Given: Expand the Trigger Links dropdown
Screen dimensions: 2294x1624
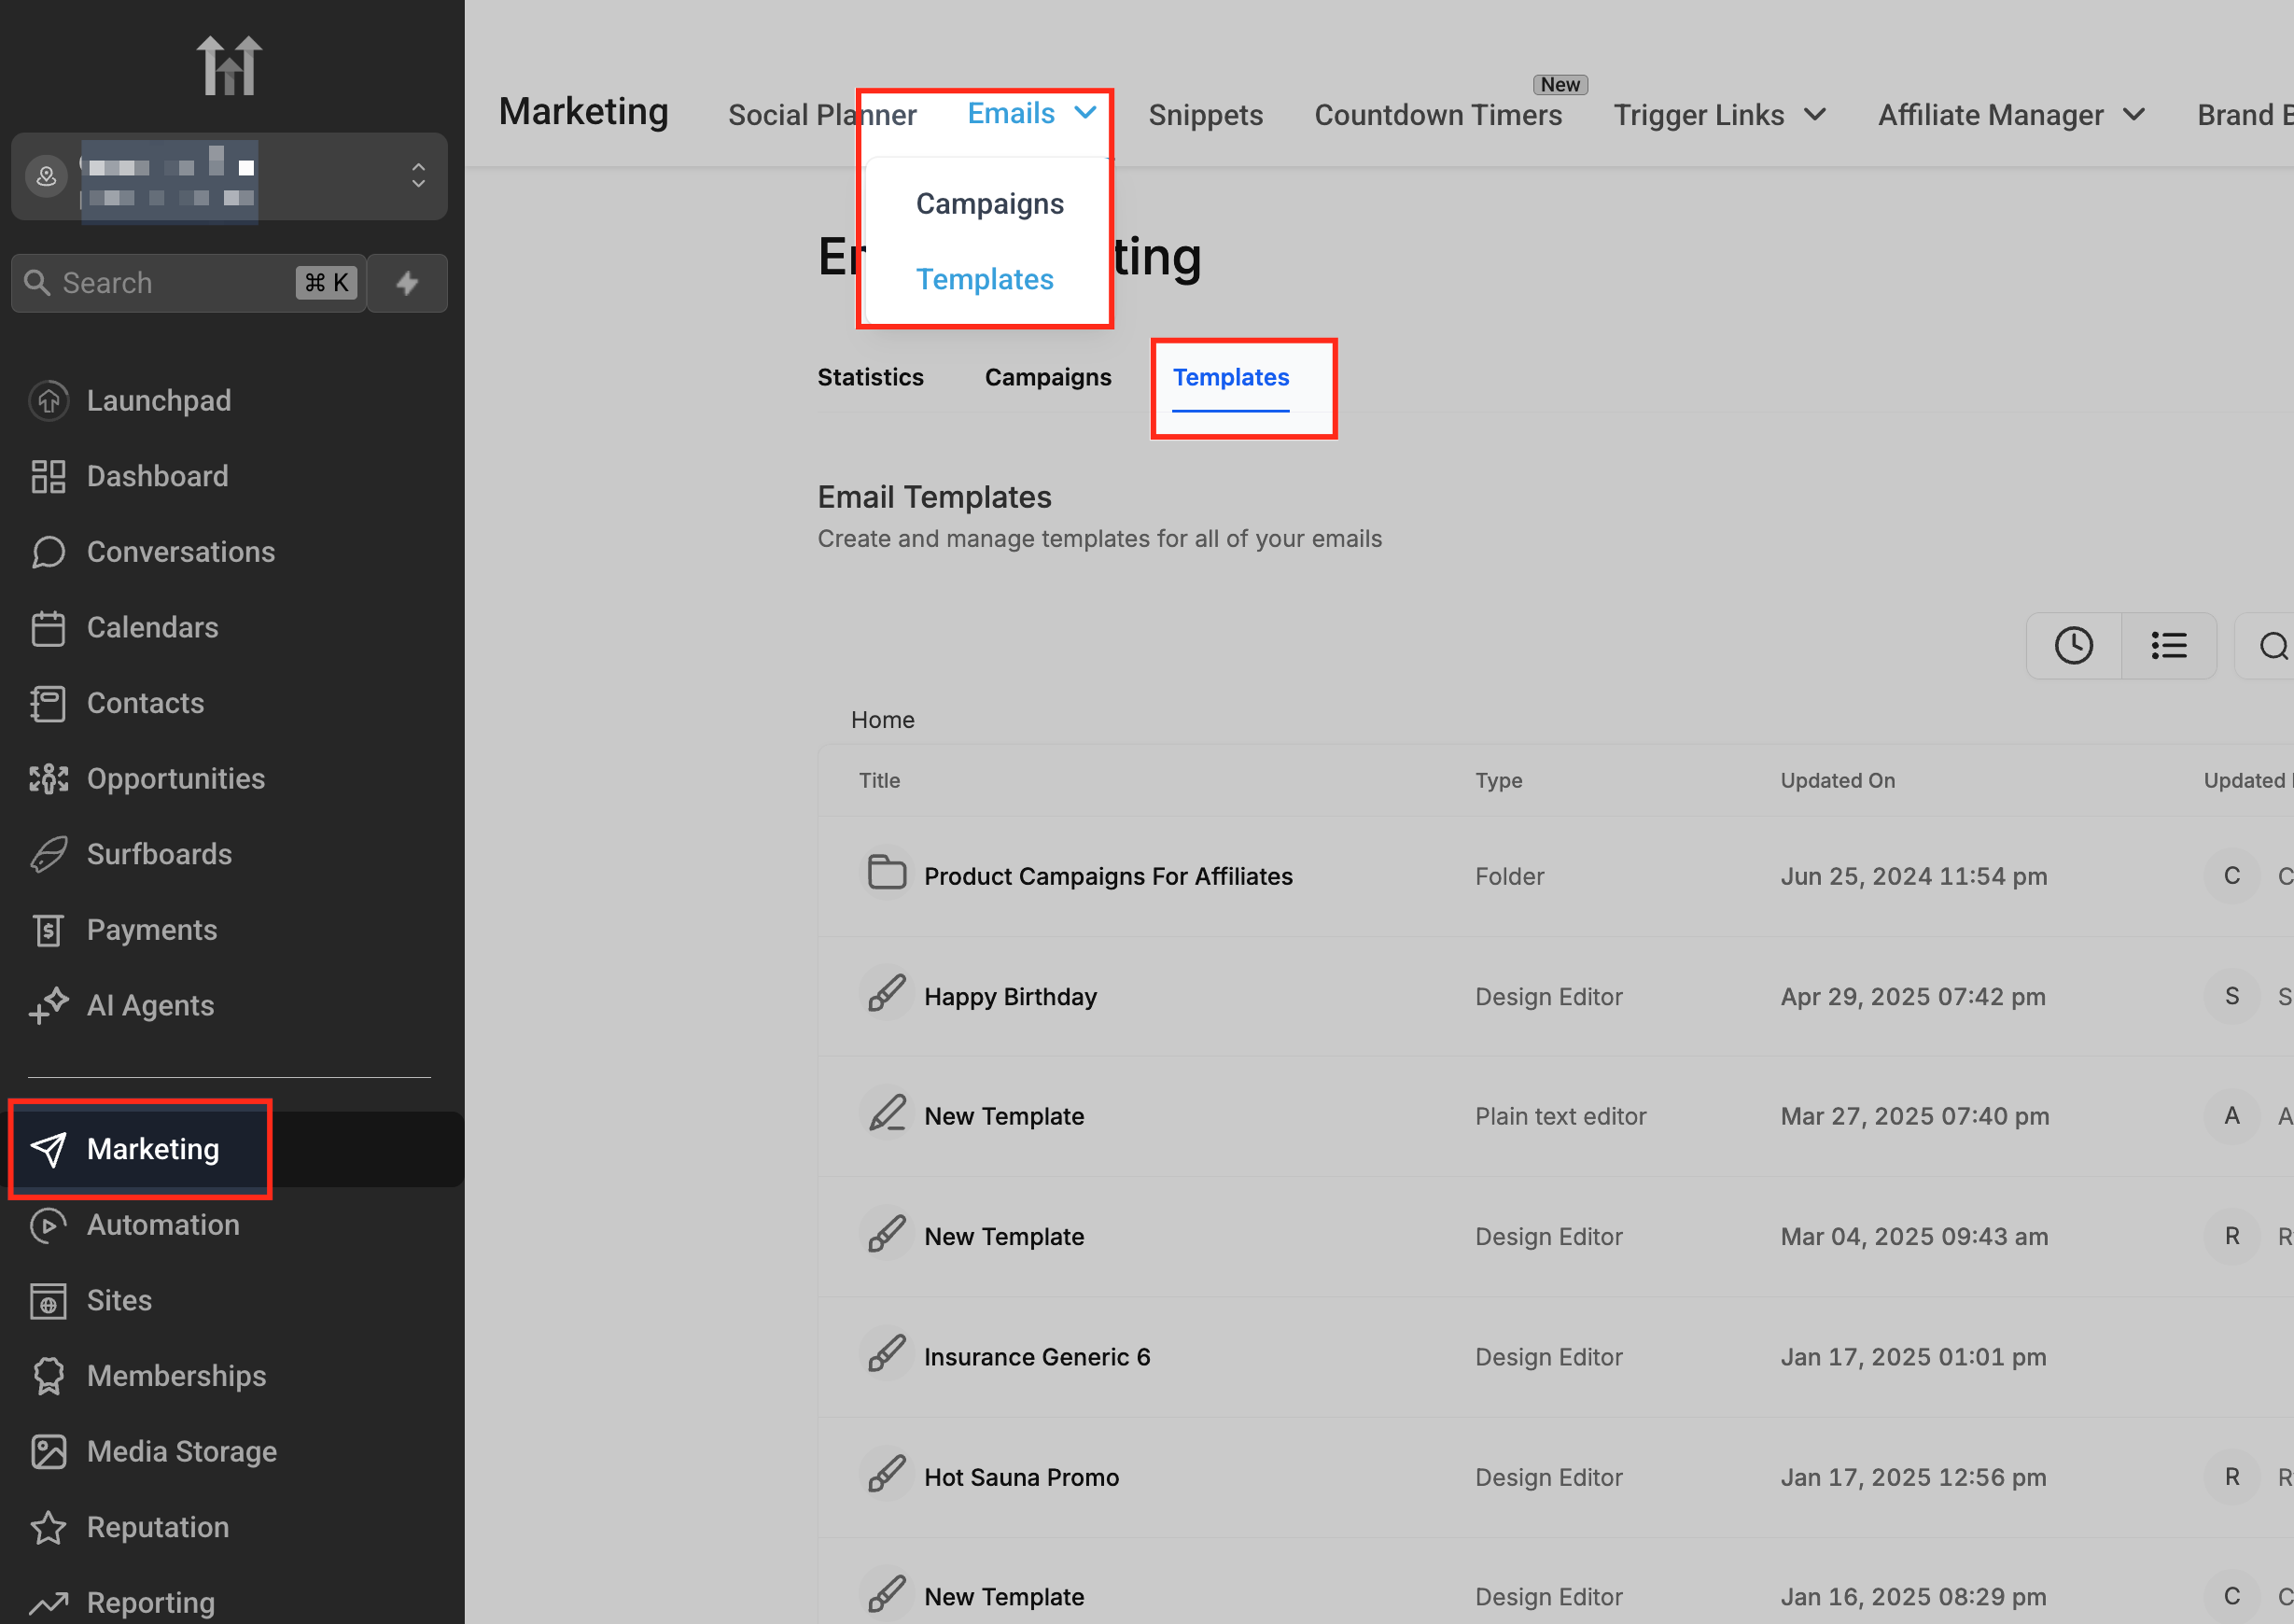Looking at the screenshot, I should coord(1719,115).
